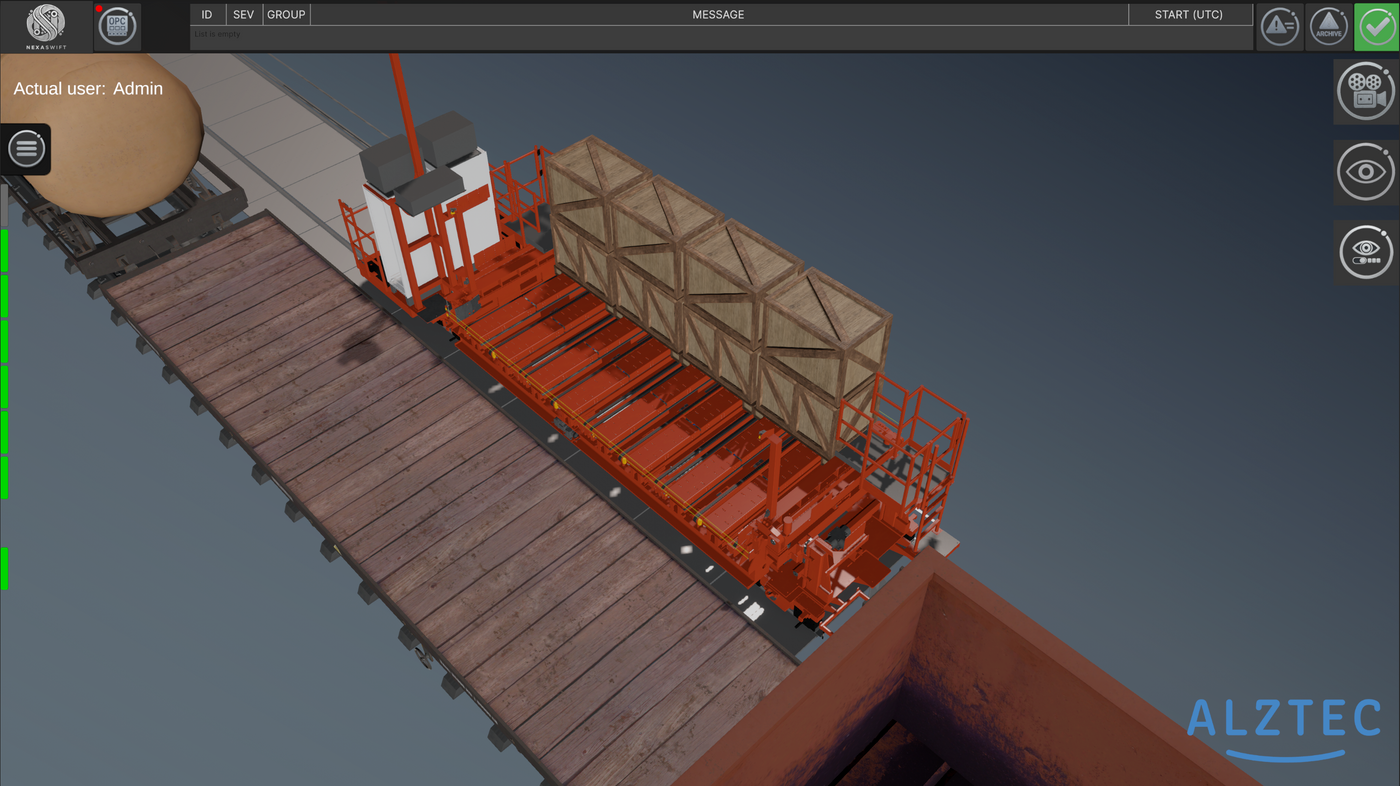The width and height of the screenshot is (1400, 786).
Task: Open the eye with slider visibility settings
Action: (1366, 253)
